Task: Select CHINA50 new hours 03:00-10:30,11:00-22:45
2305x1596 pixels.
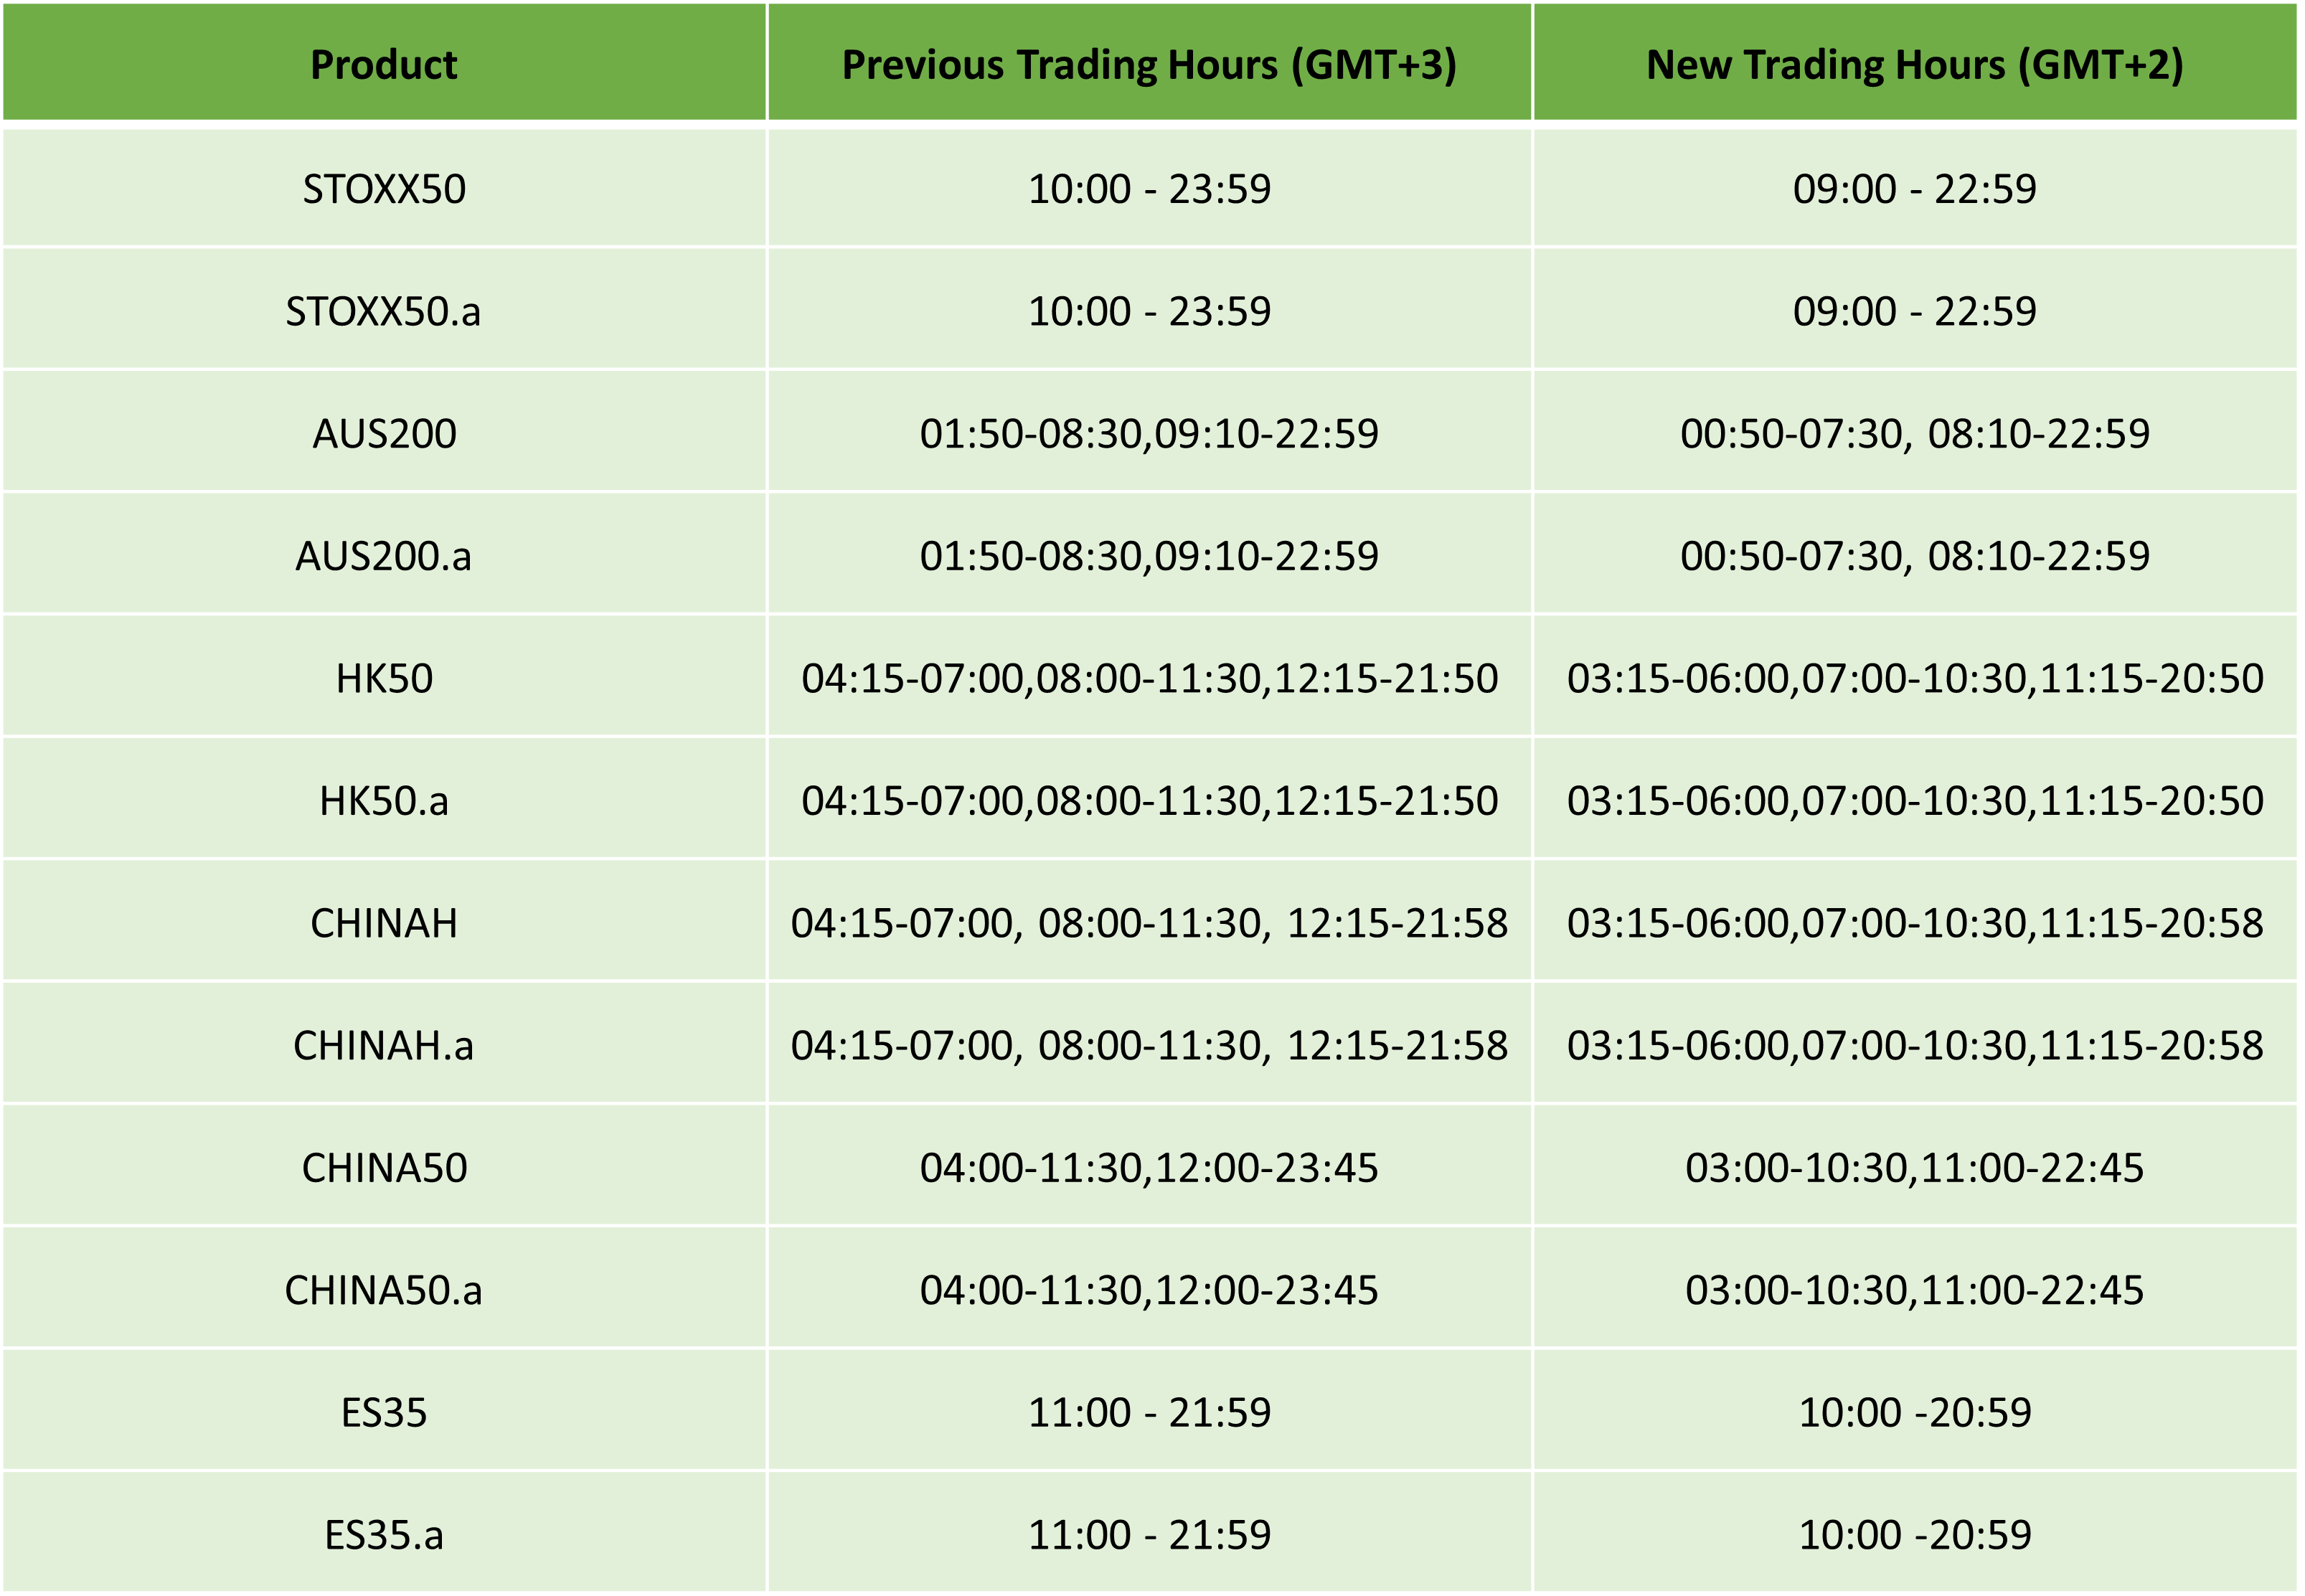Action: click(1915, 1168)
